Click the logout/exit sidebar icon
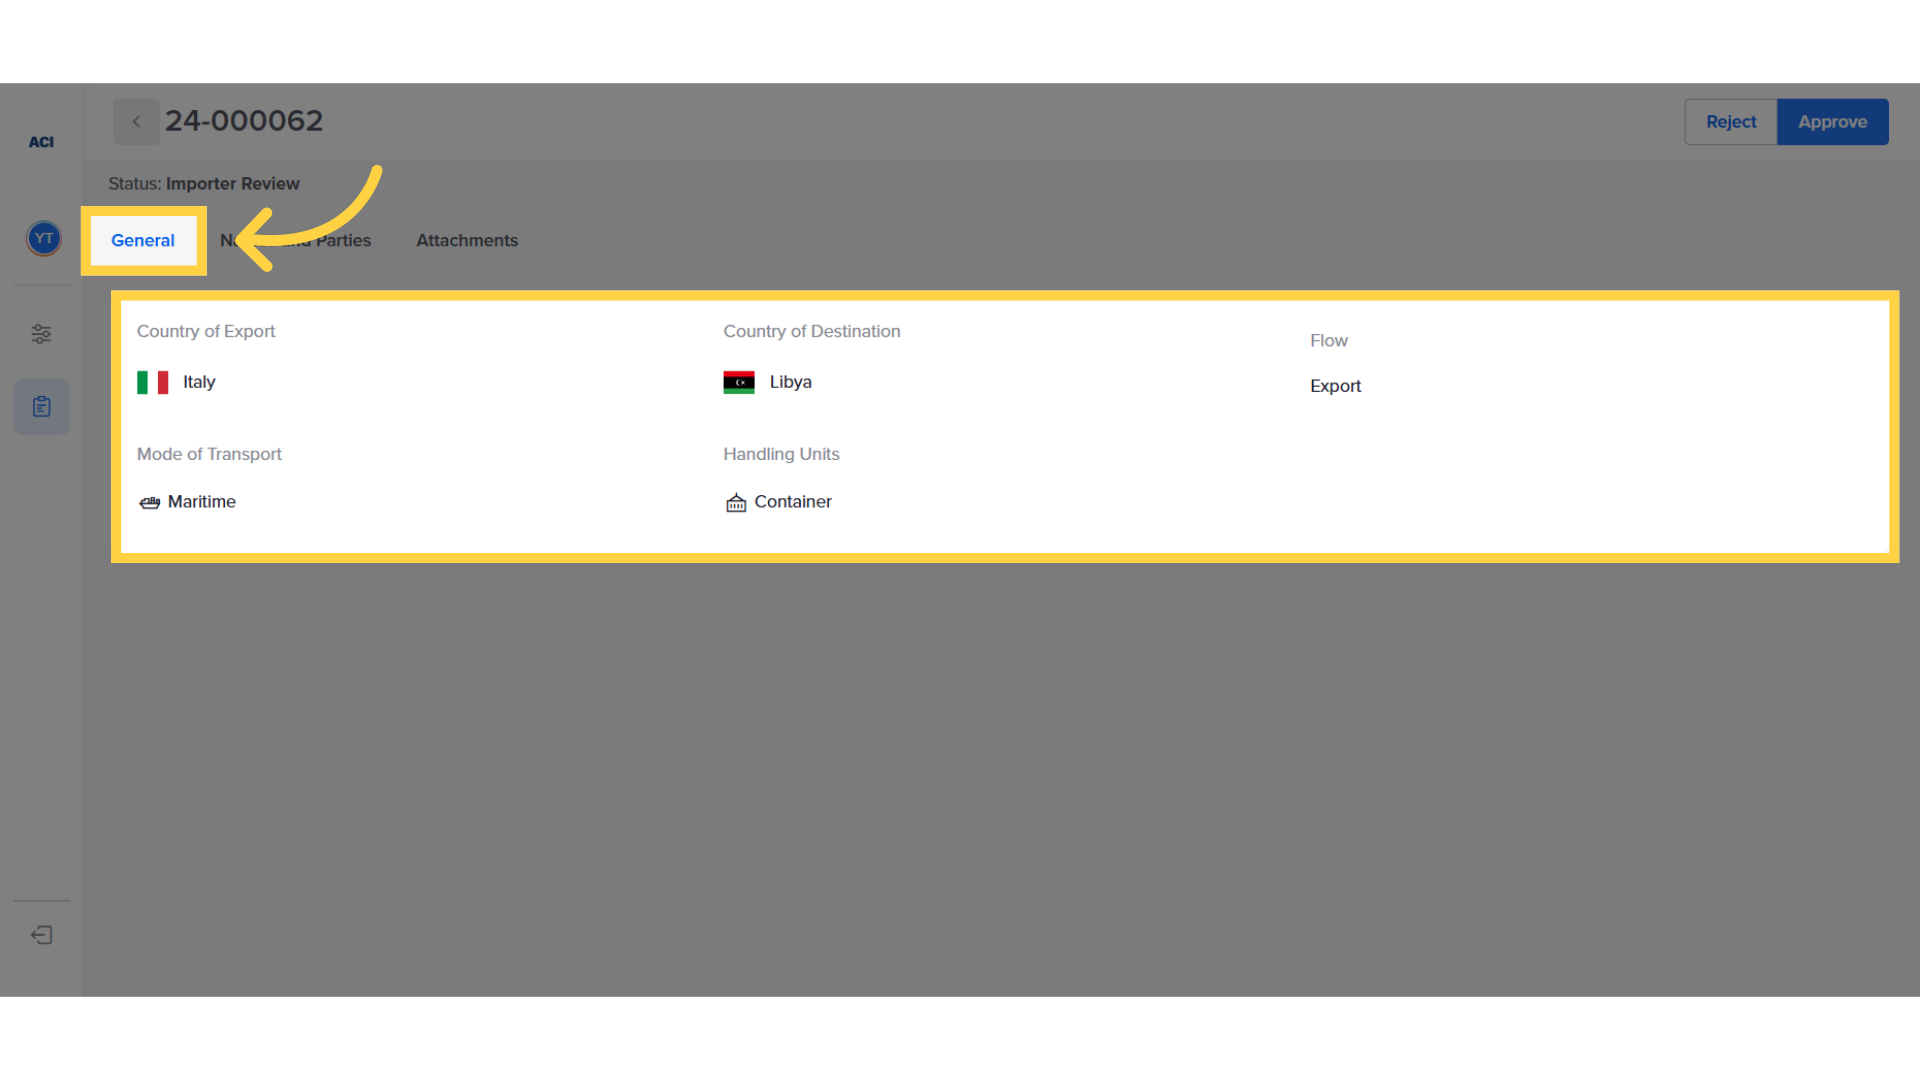 click(x=41, y=936)
